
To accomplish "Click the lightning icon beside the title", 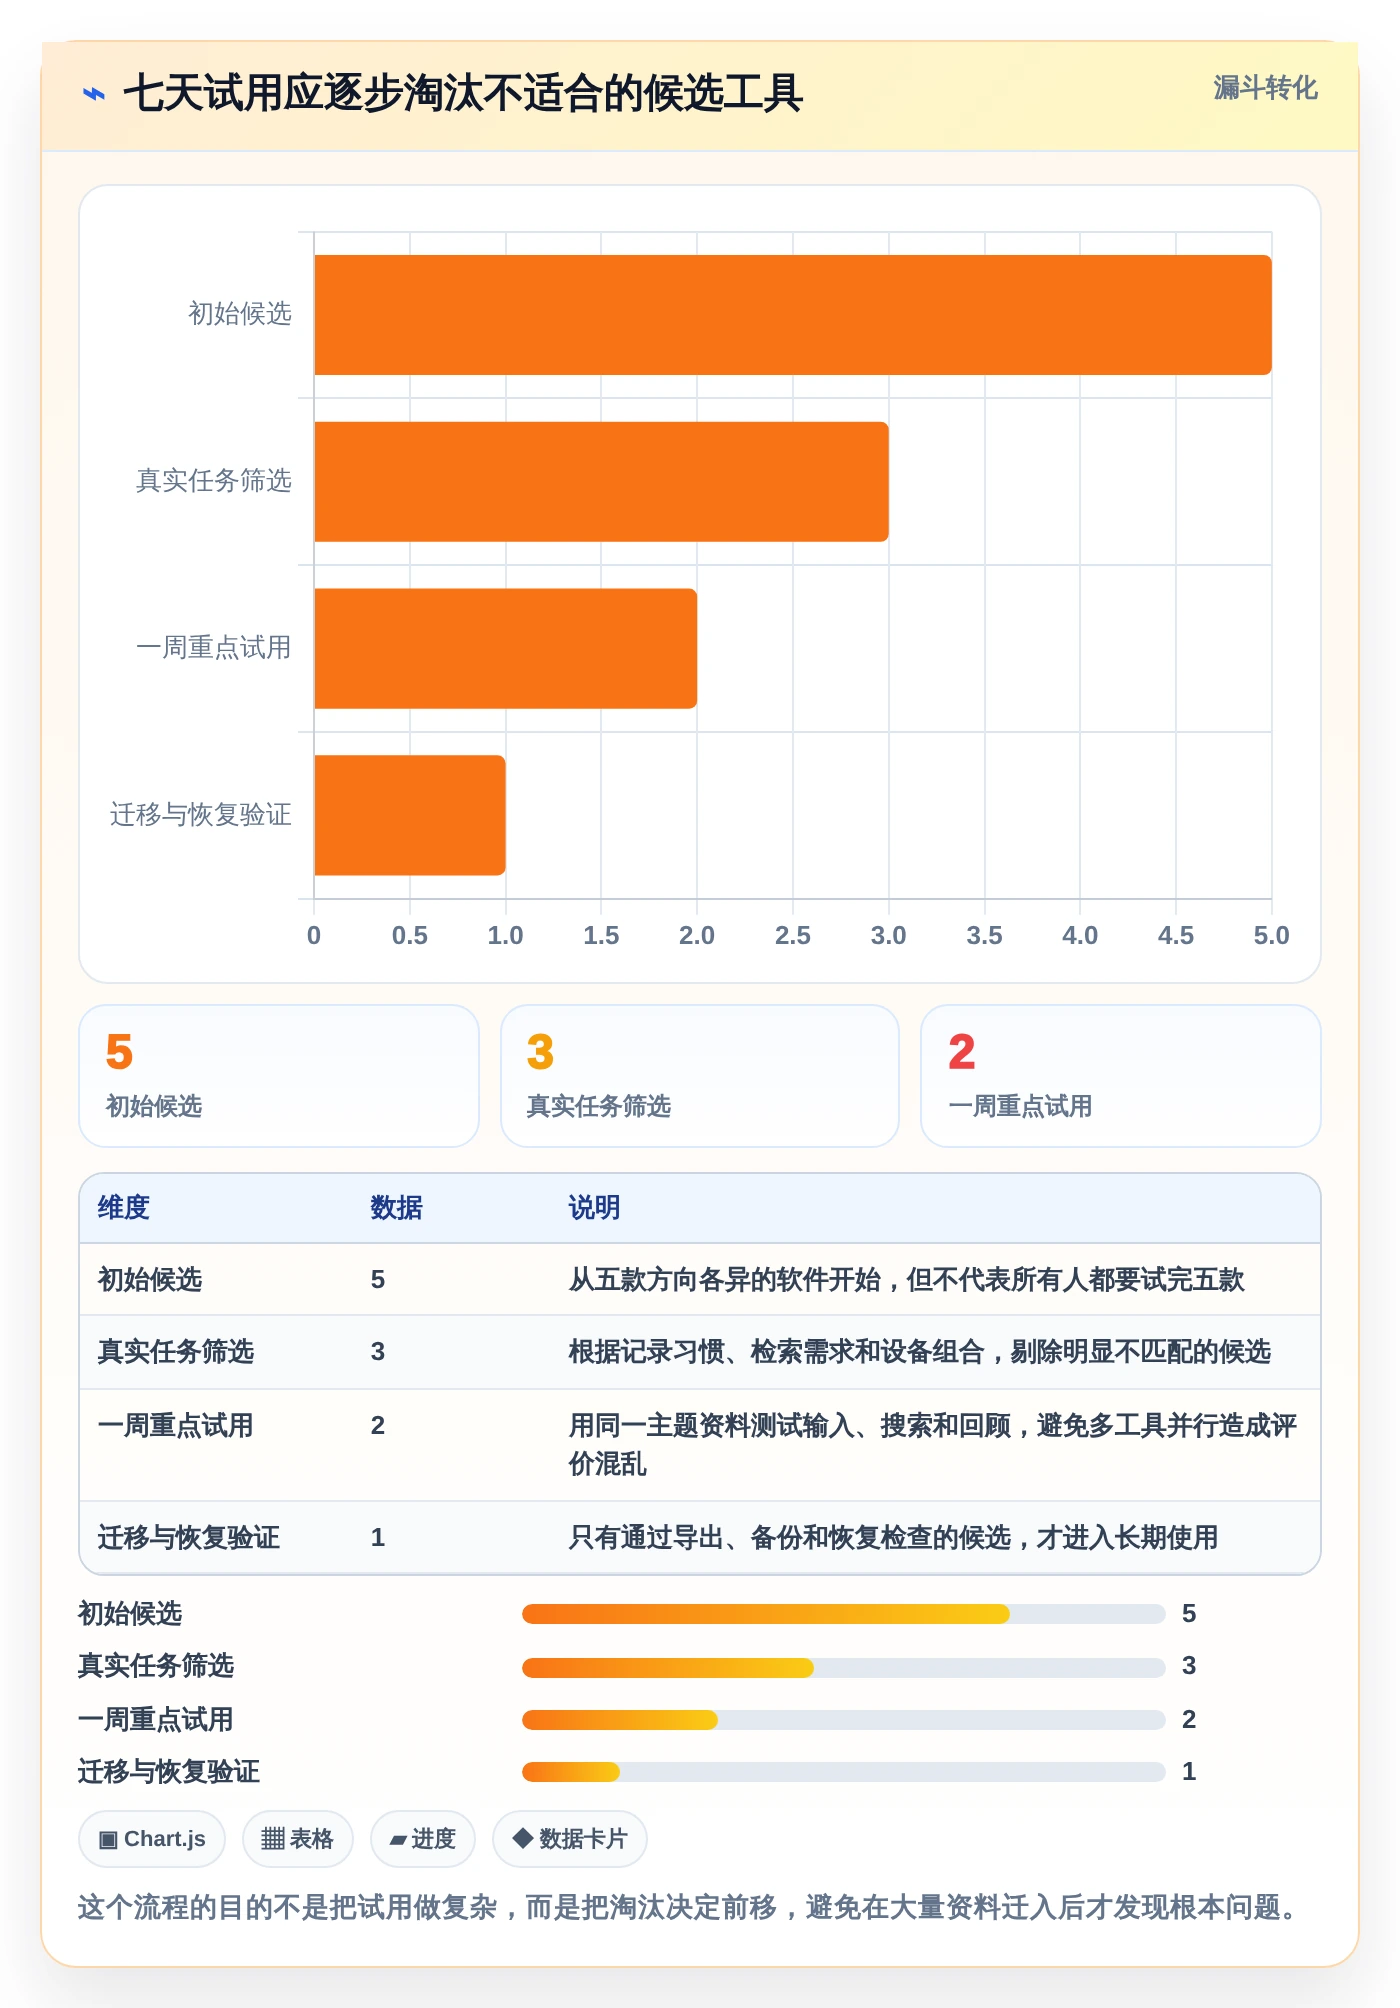I will tap(93, 94).
